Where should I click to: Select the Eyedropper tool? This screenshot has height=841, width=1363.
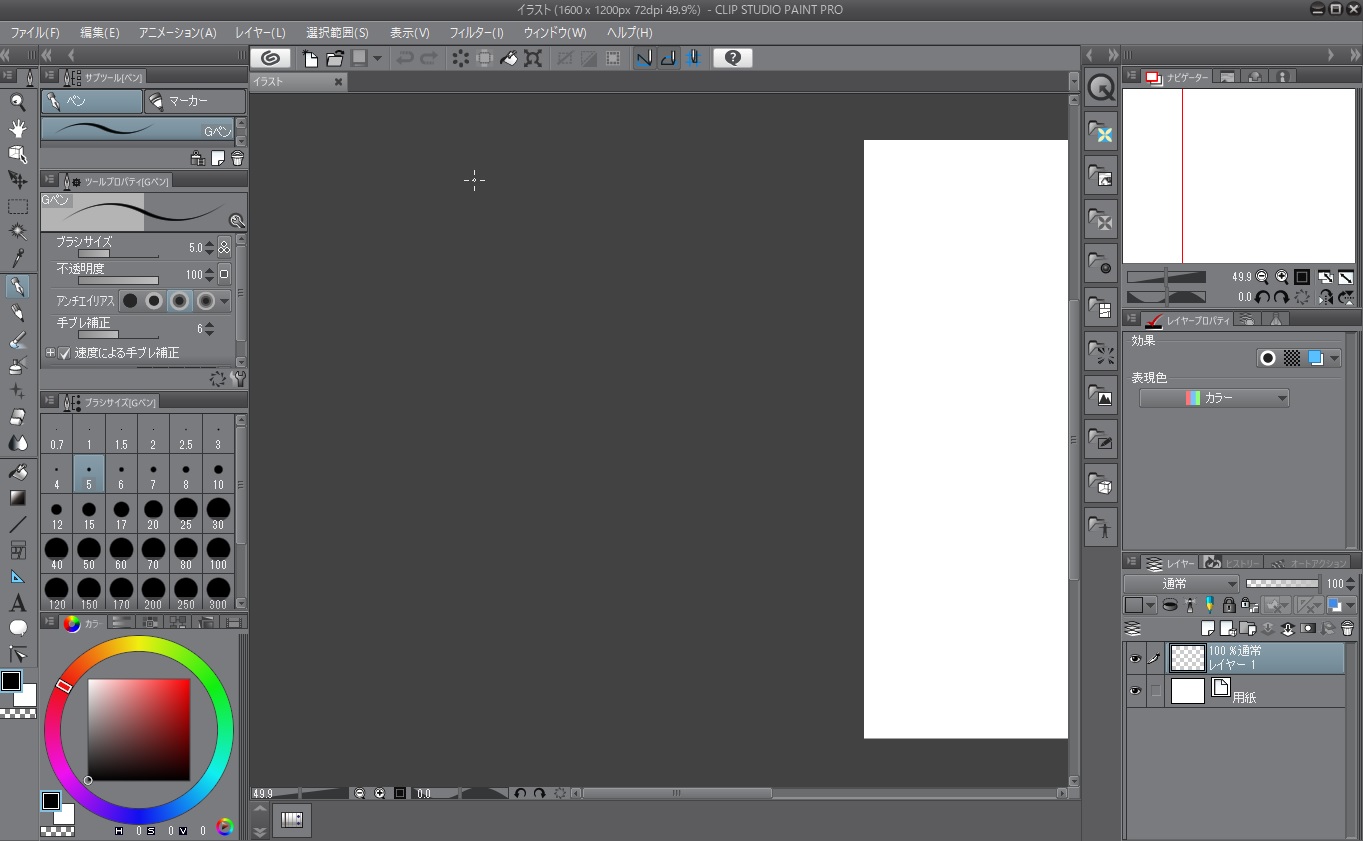(x=17, y=260)
